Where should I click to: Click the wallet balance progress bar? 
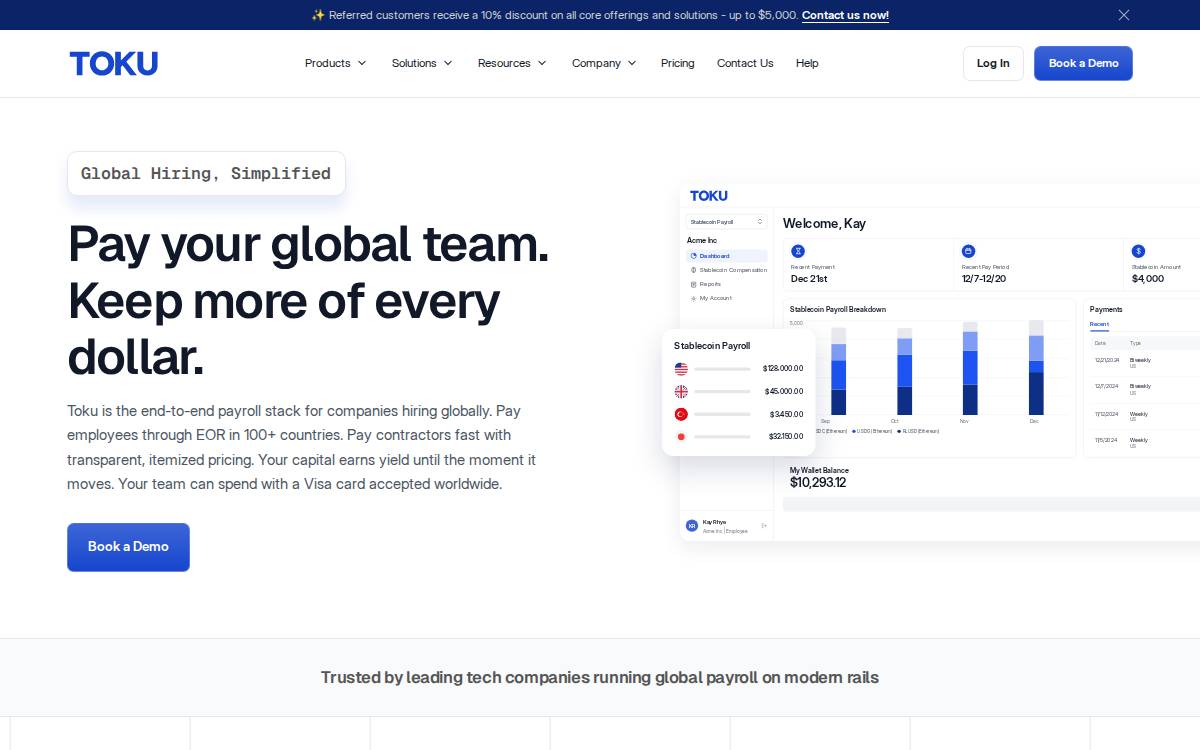[991, 504]
